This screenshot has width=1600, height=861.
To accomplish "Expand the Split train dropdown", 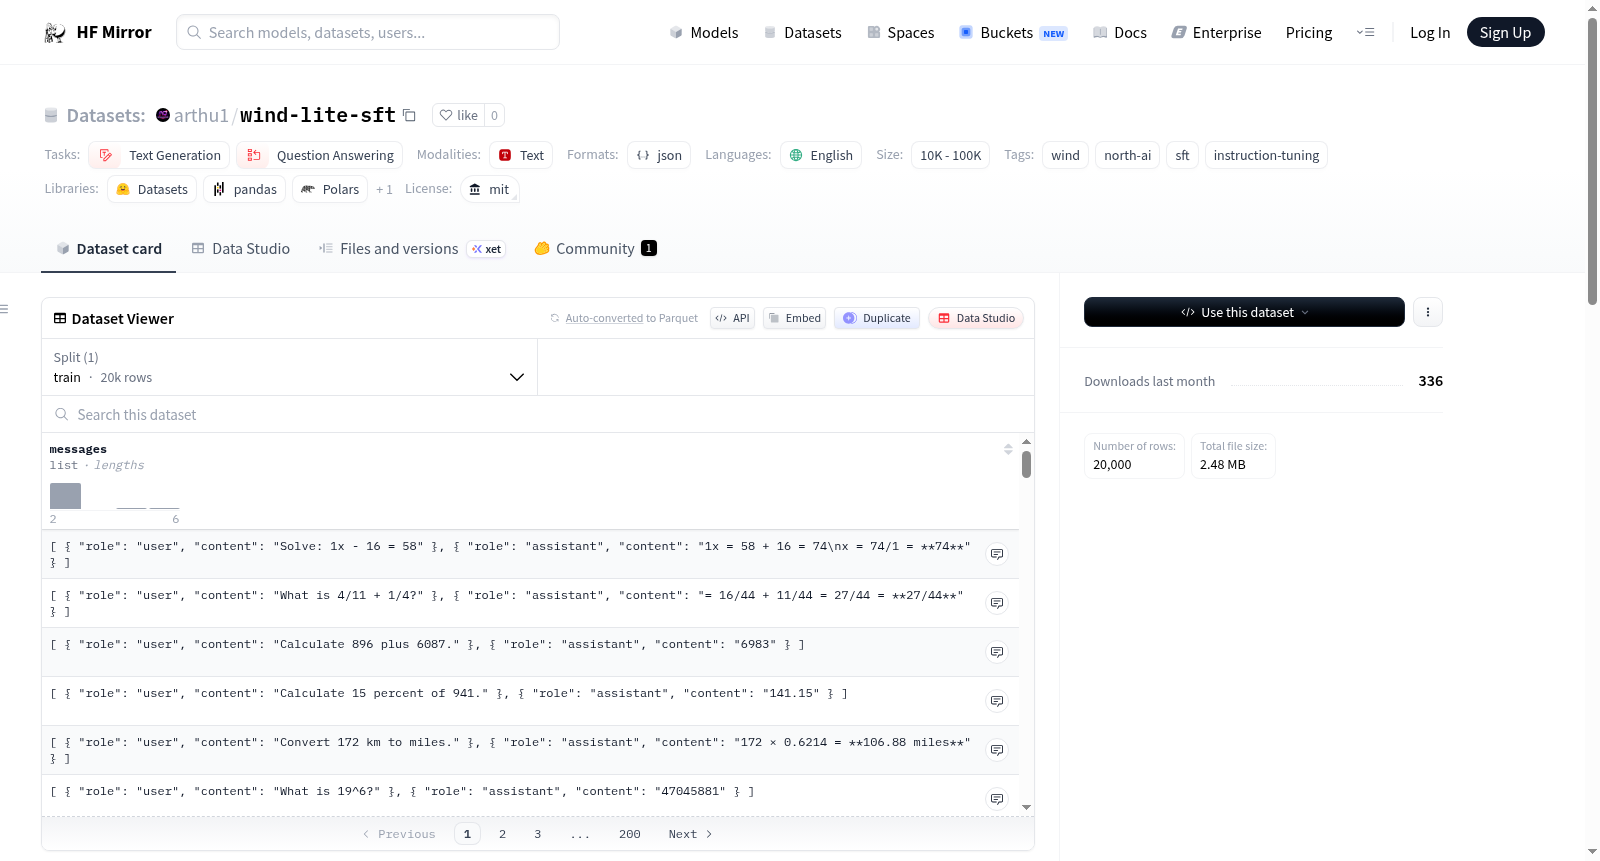I will pyautogui.click(x=289, y=367).
